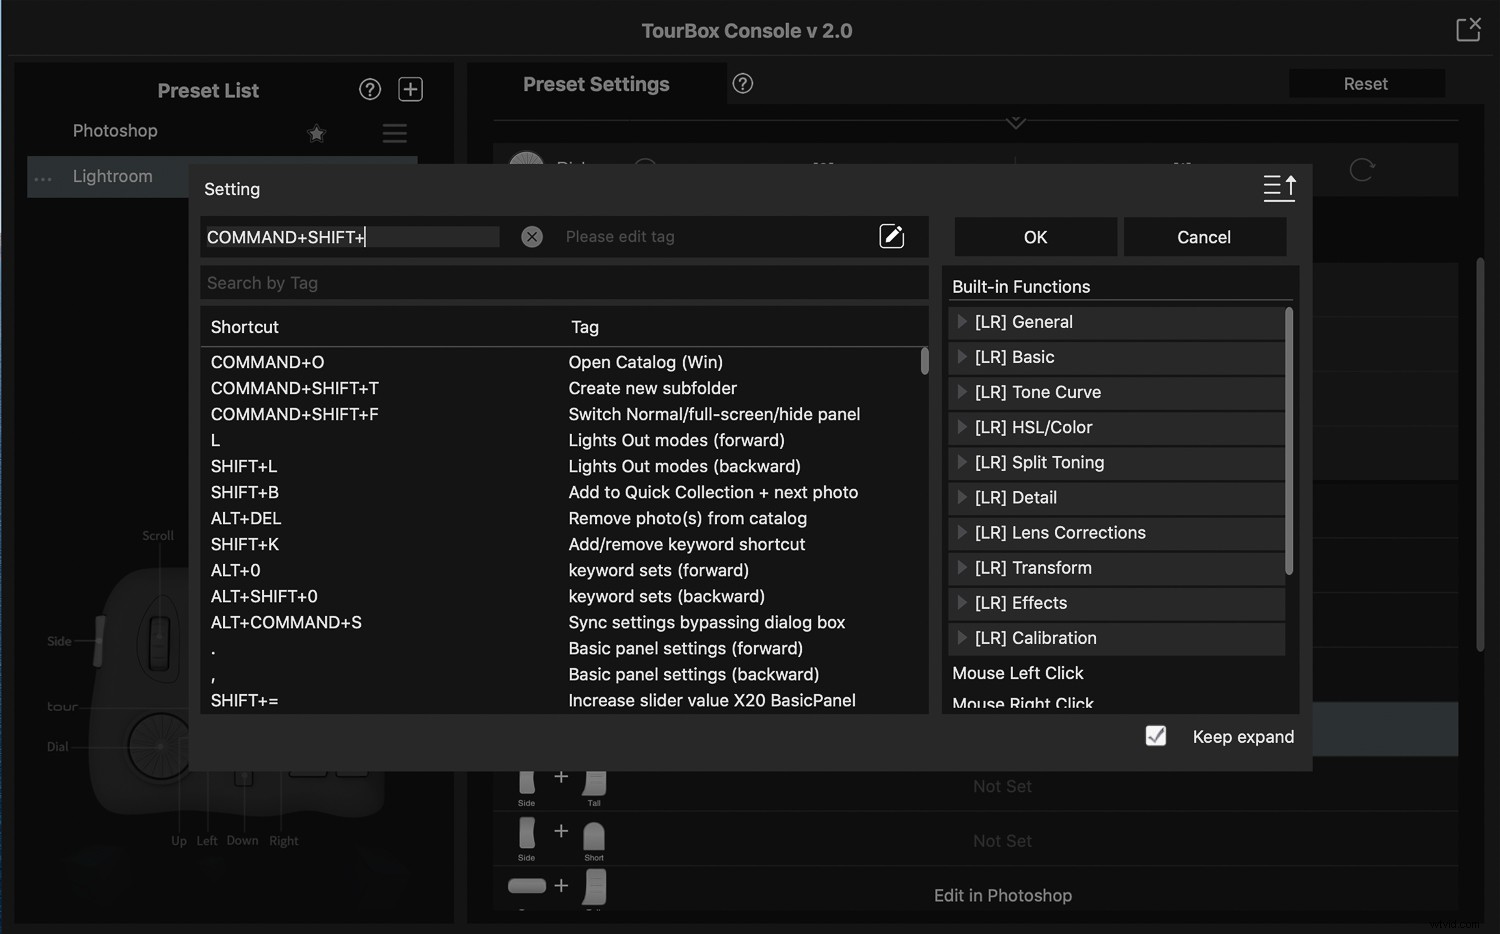
Task: Click the circular reset arrow icon near Reset
Action: click(x=1362, y=170)
